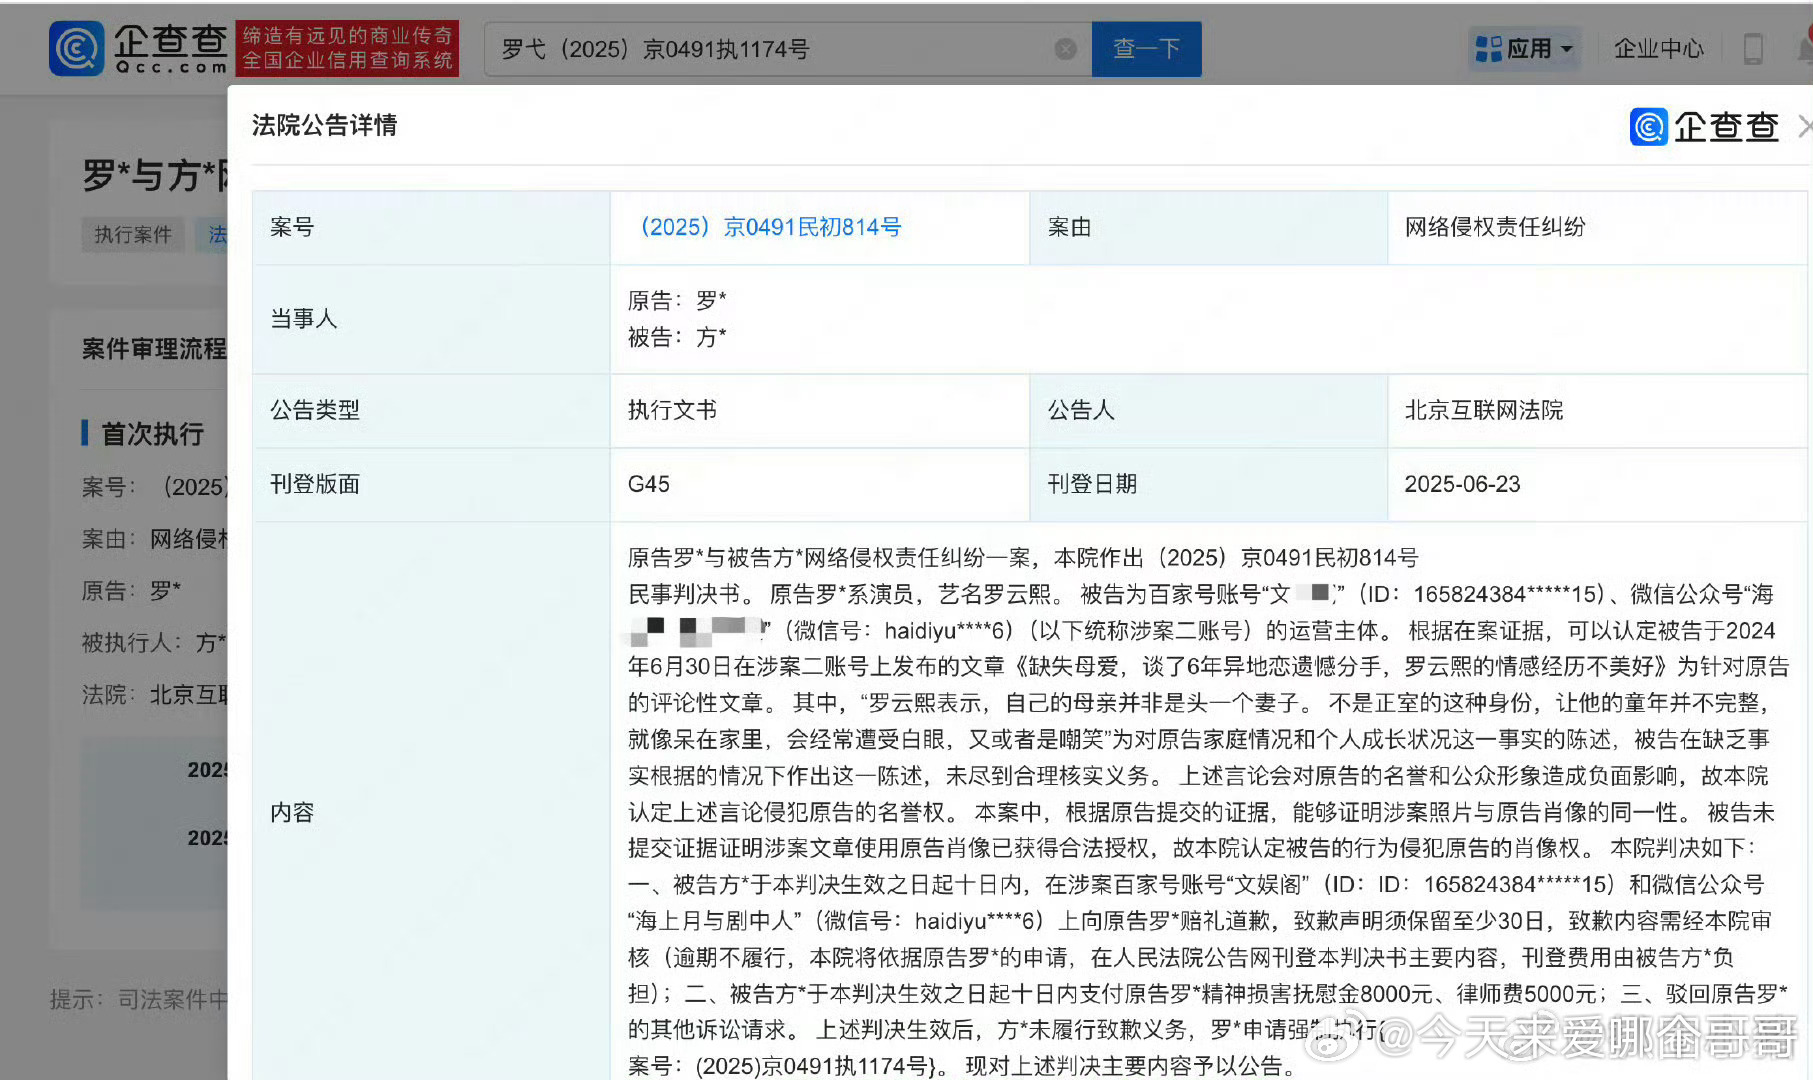Screen dimensions: 1813x1080
Task: Click the red slogan banner beside logo
Action: (x=347, y=48)
